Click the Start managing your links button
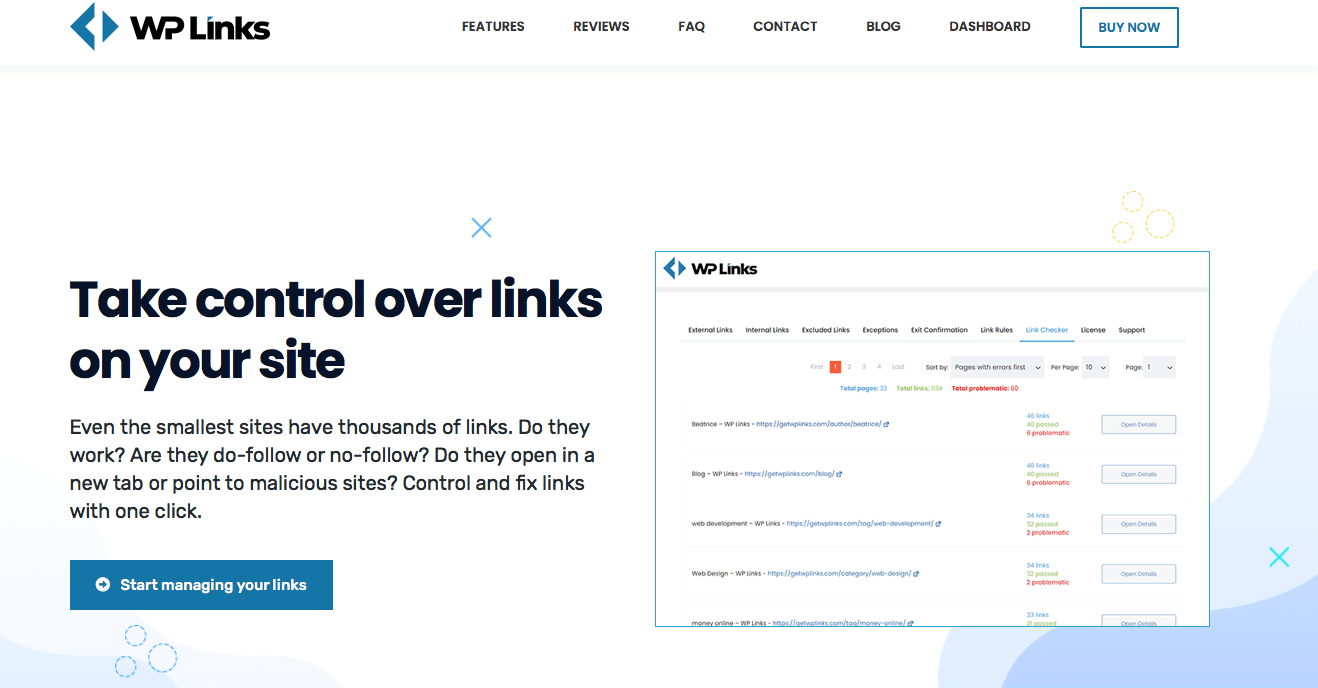1318x688 pixels. point(201,585)
